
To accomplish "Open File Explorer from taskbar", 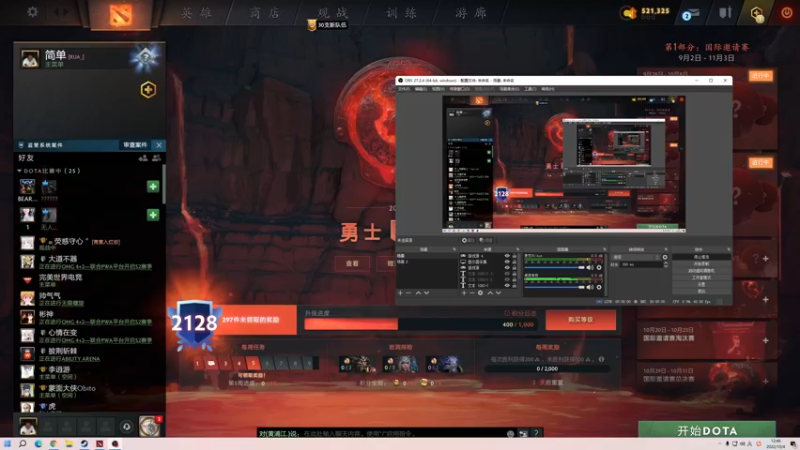I will [x=68, y=444].
